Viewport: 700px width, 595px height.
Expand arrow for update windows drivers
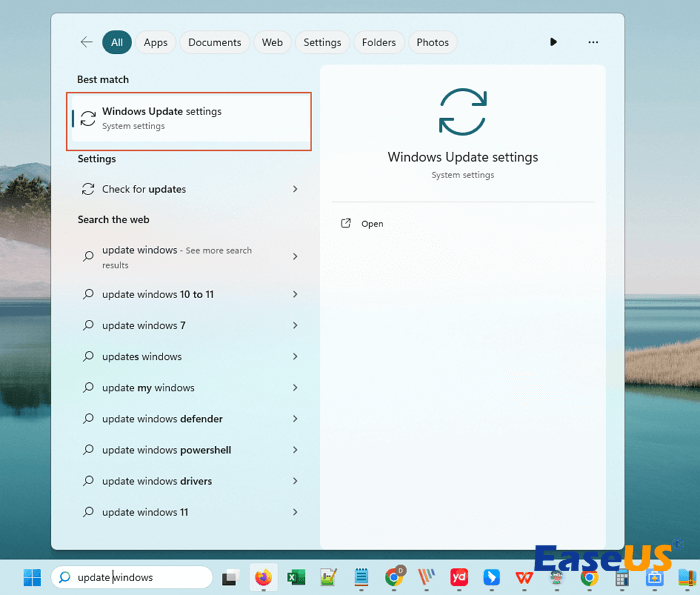pyautogui.click(x=295, y=481)
